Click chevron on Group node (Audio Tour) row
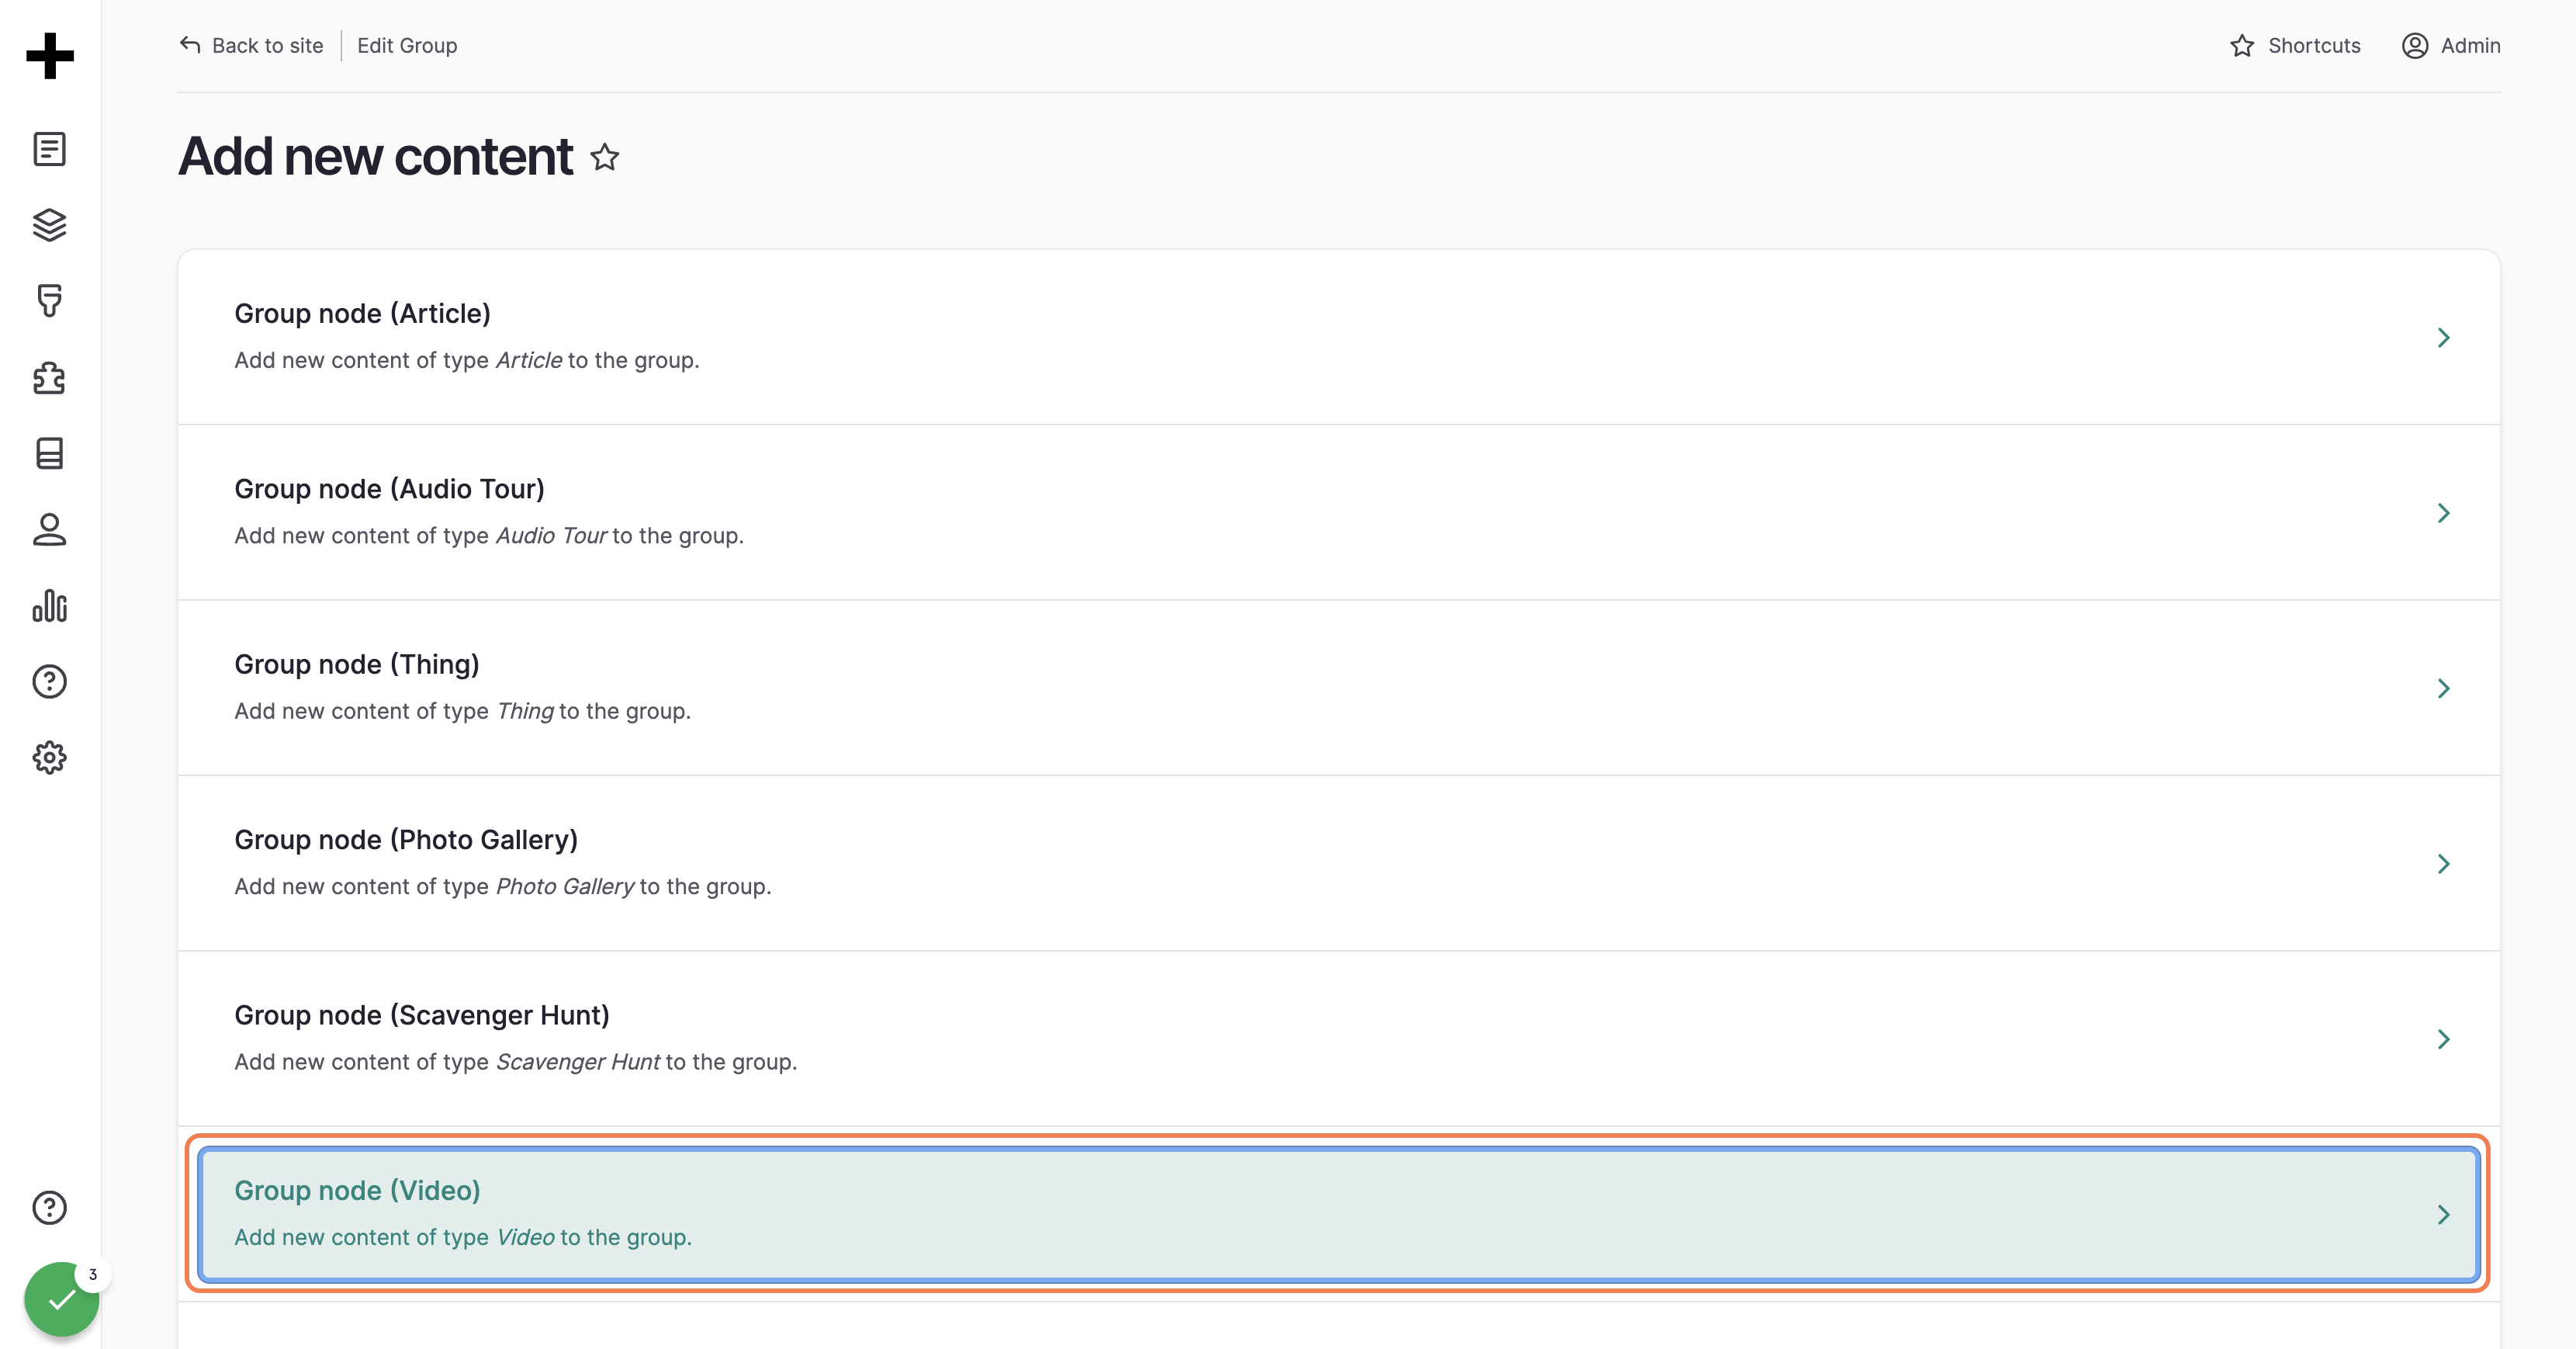Screen dimensions: 2576x1349 tap(2444, 513)
